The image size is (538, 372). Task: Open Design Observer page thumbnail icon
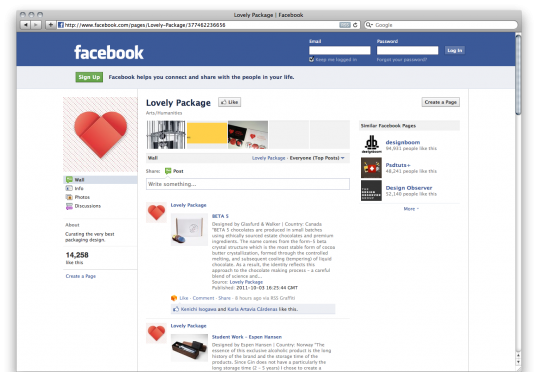point(371,190)
